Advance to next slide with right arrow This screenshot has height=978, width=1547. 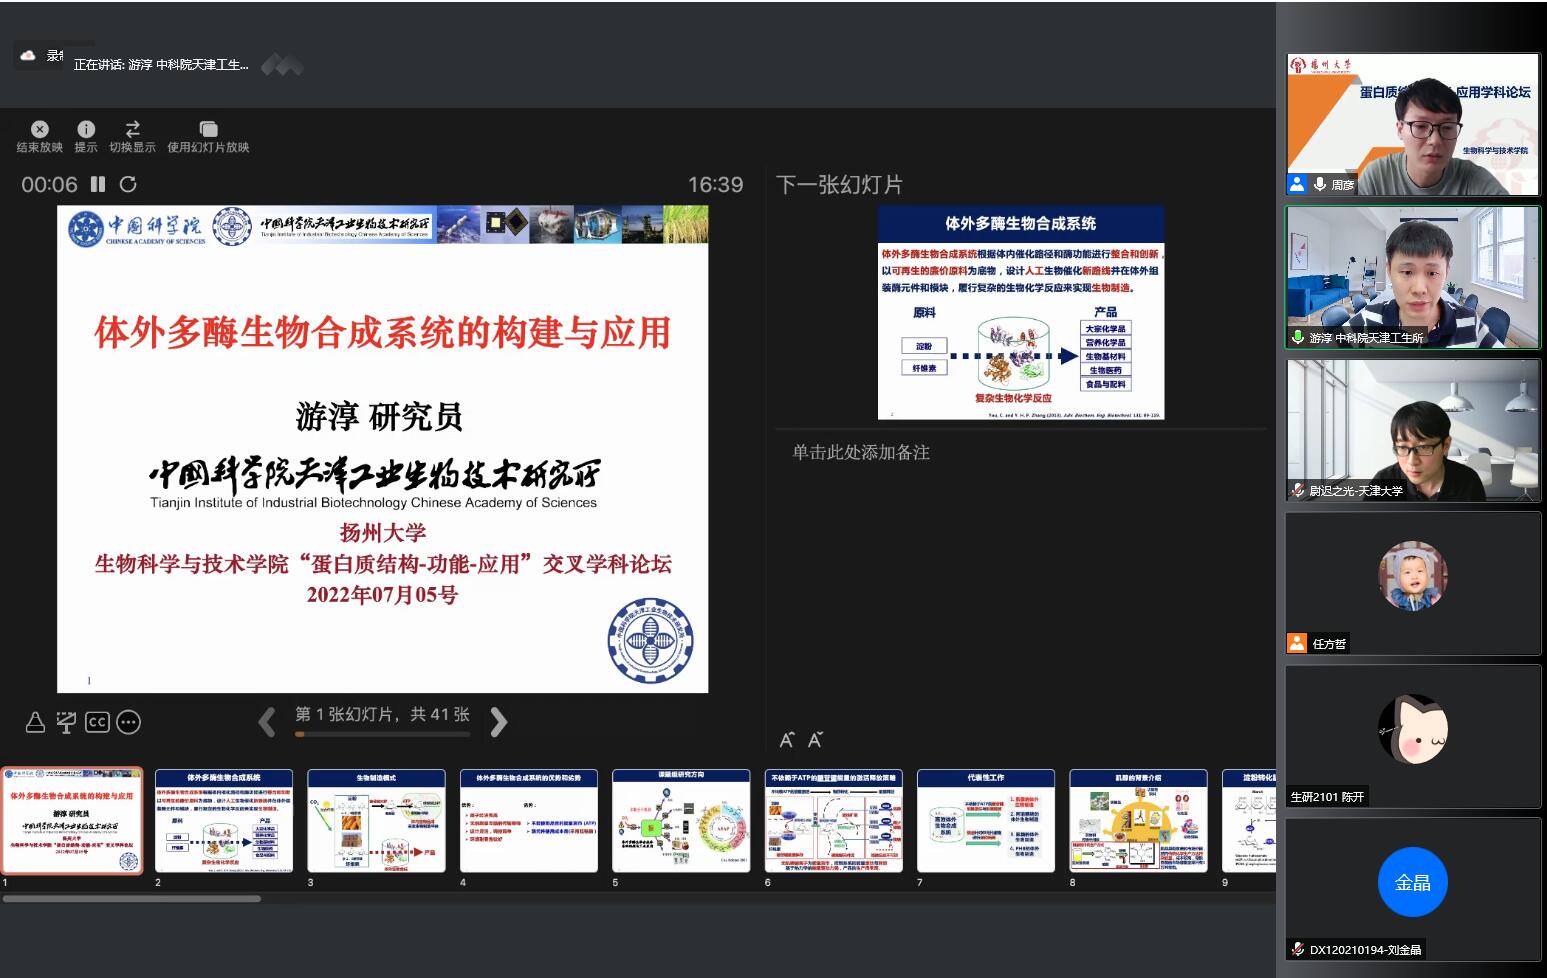click(x=498, y=721)
